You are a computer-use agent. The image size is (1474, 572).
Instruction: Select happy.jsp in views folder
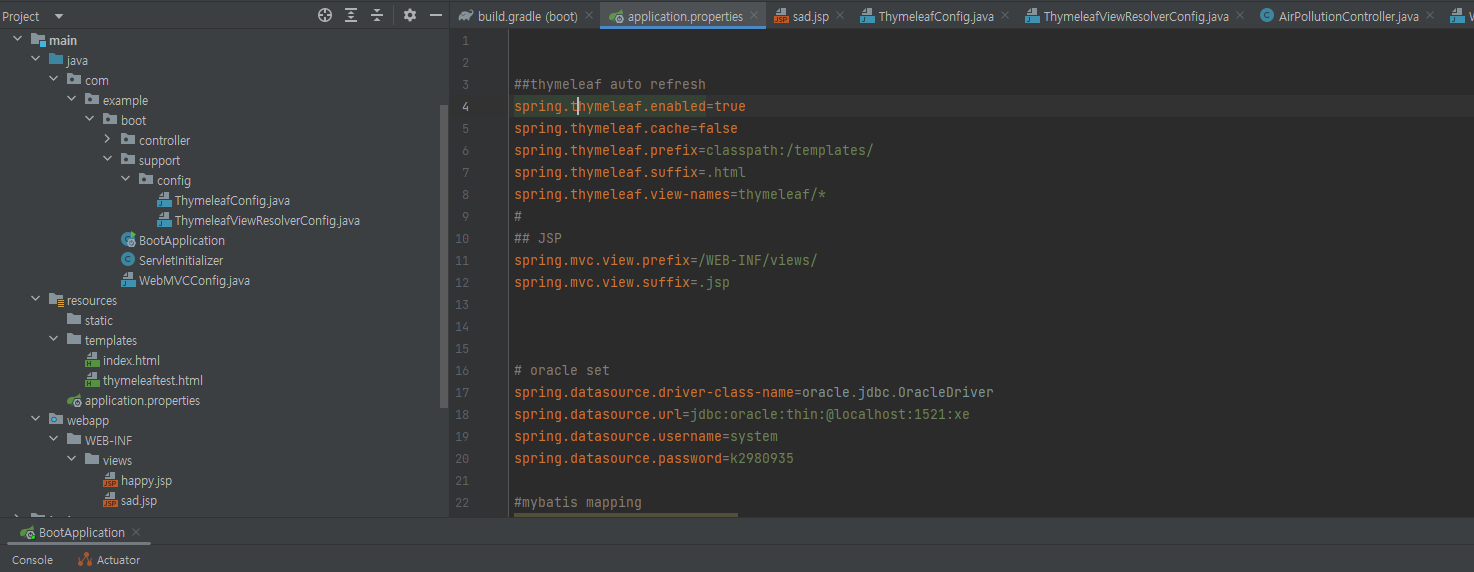point(146,480)
